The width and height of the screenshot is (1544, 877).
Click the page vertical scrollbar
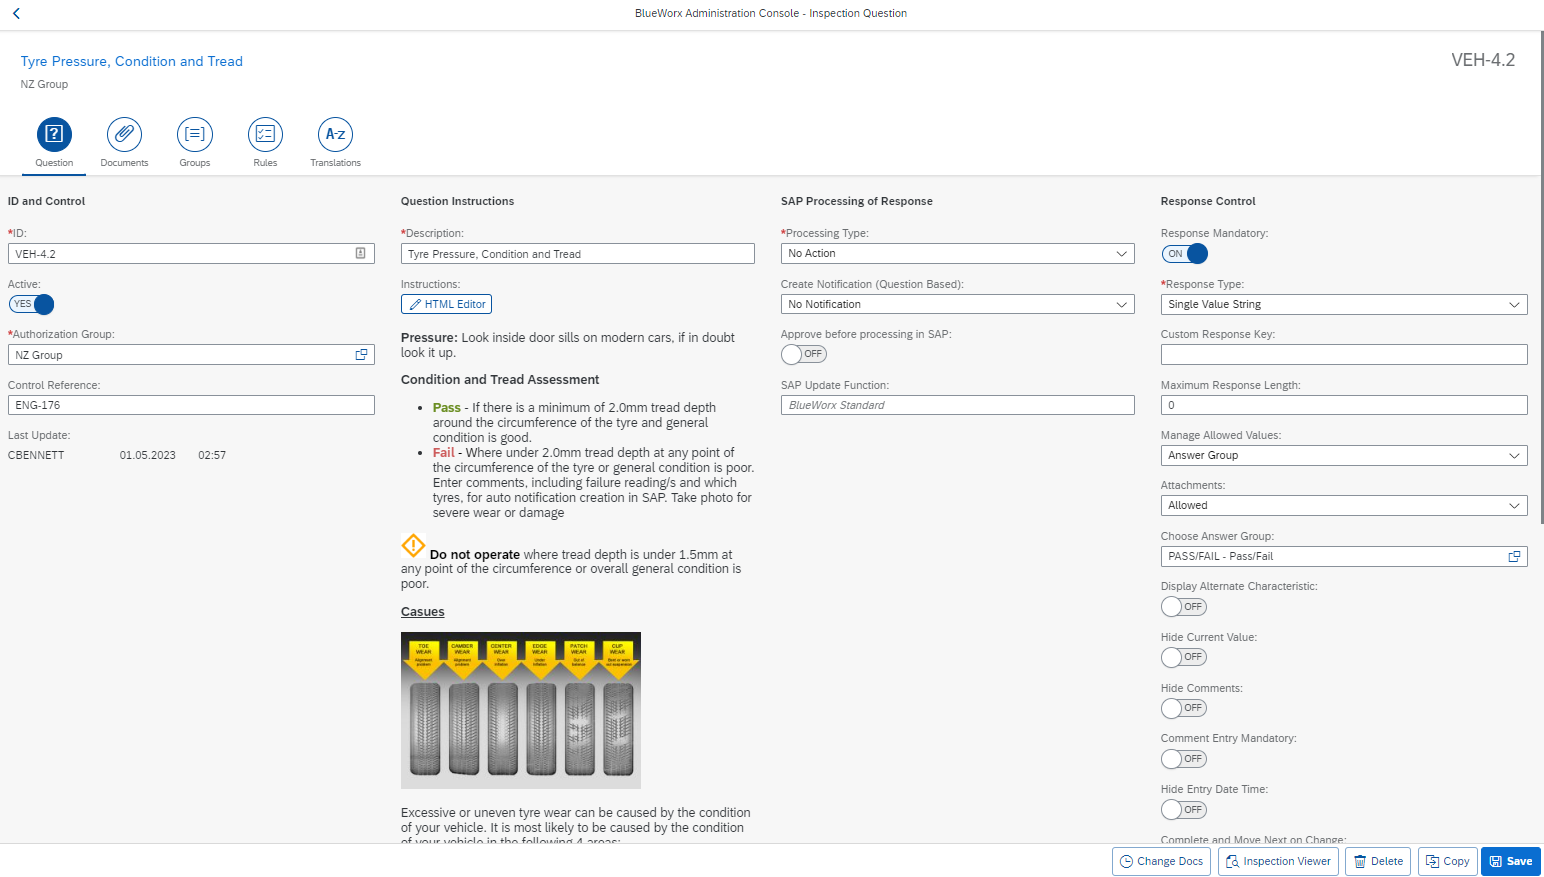[1541, 275]
